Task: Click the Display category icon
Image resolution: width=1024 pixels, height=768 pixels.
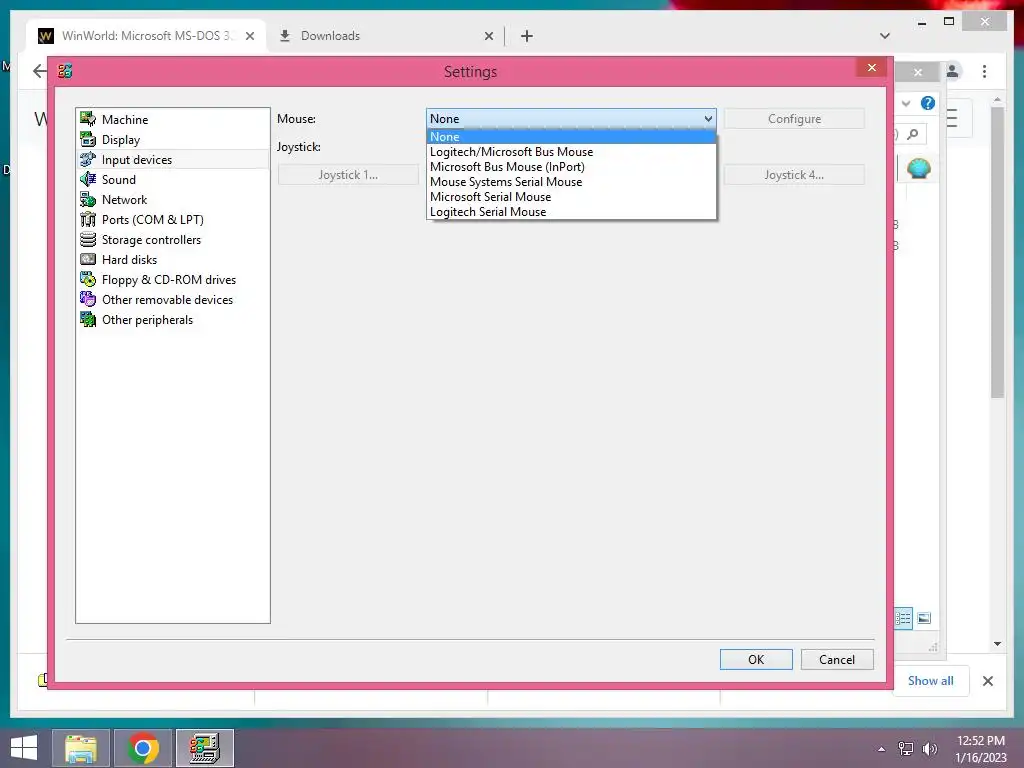Action: tap(88, 139)
